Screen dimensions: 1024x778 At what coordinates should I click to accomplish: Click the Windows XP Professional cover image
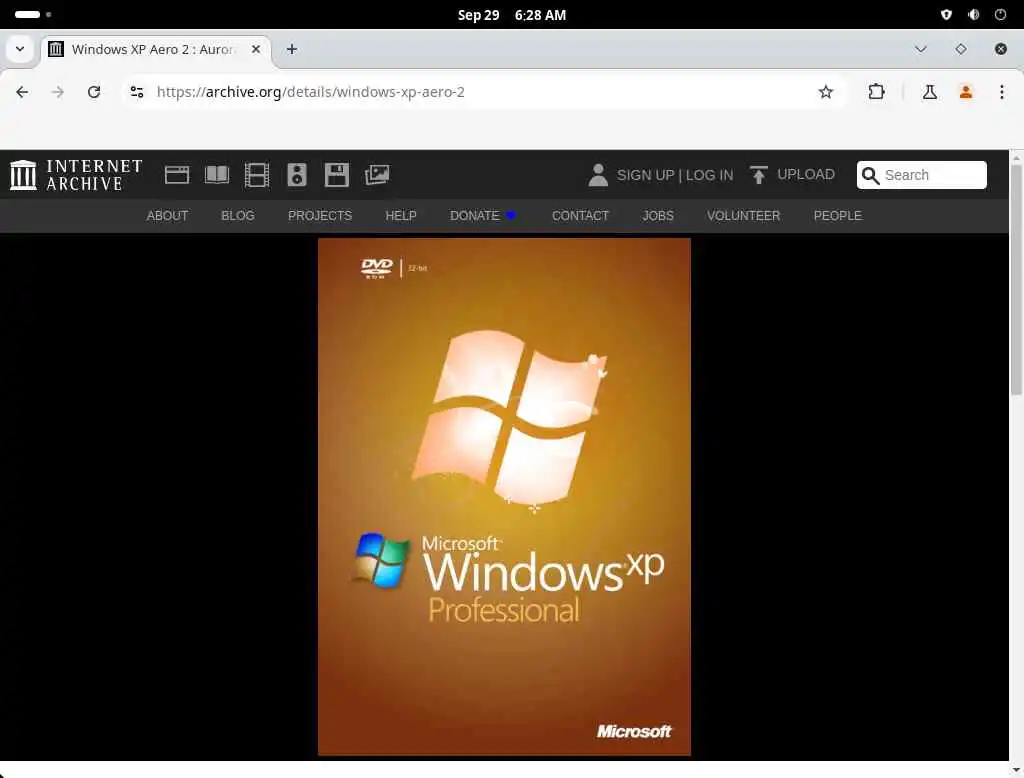pyautogui.click(x=504, y=496)
